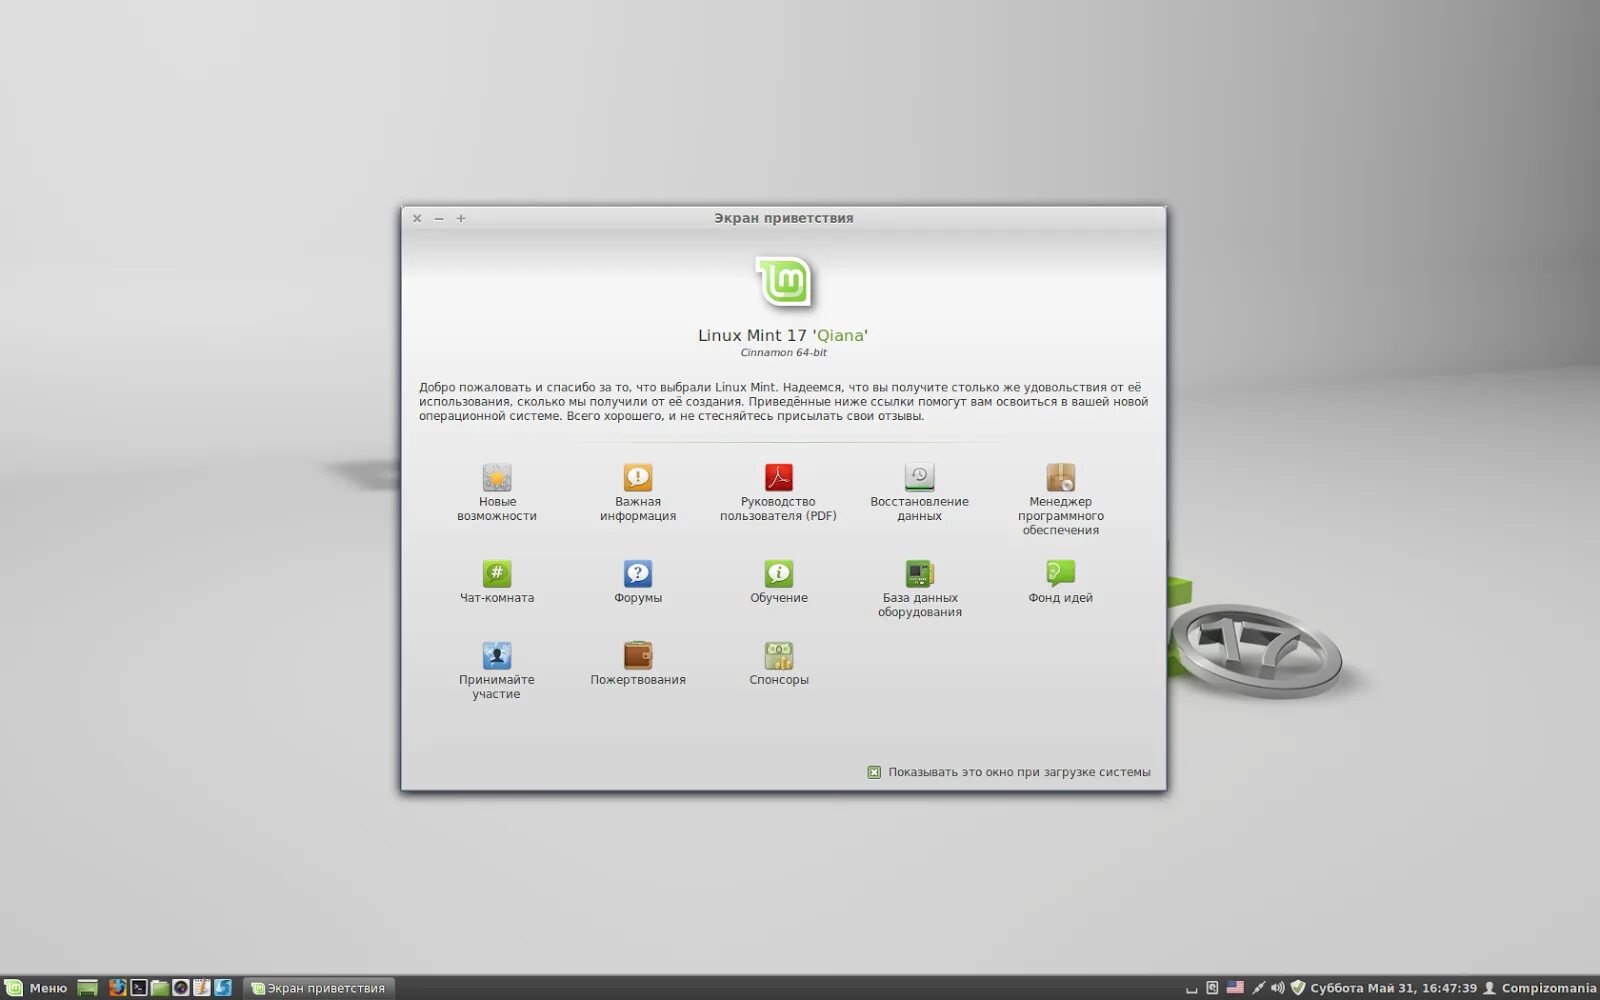This screenshot has height=1000, width=1600.
Task: Launch the terminal from the panel
Action: (139, 988)
